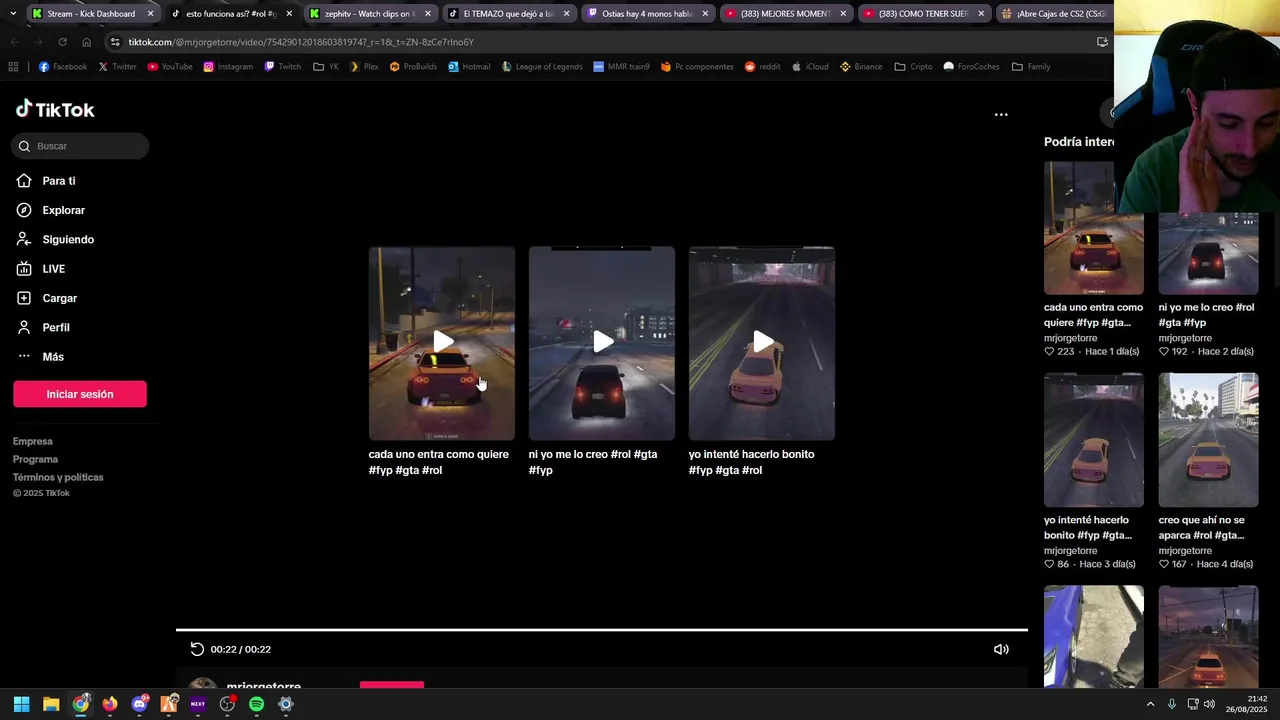Click the browser back arrow

coord(14,42)
